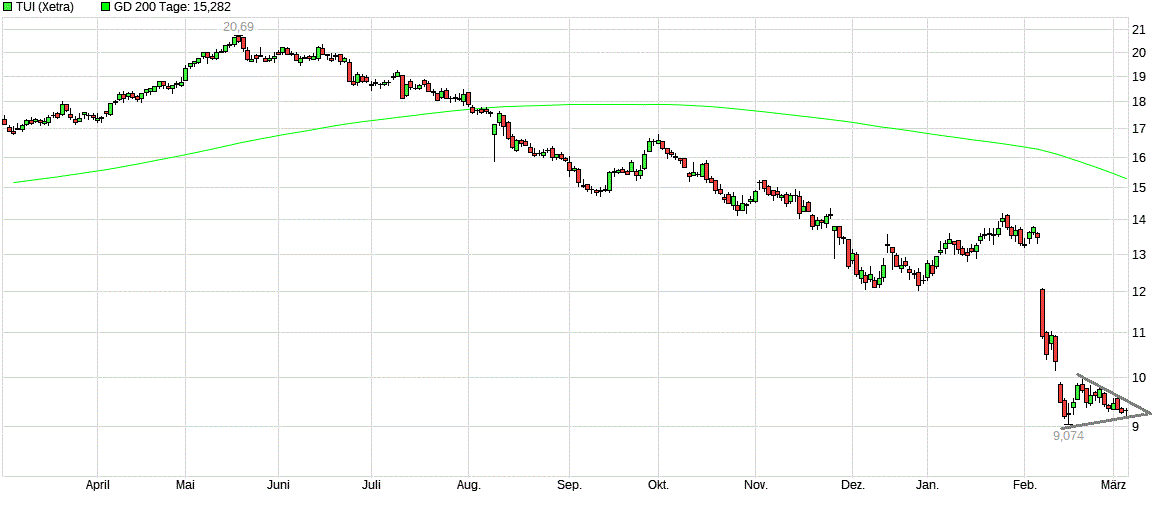Click the 20,69 high price annotation
Viewport: 1175px width, 517px height.
click(238, 27)
